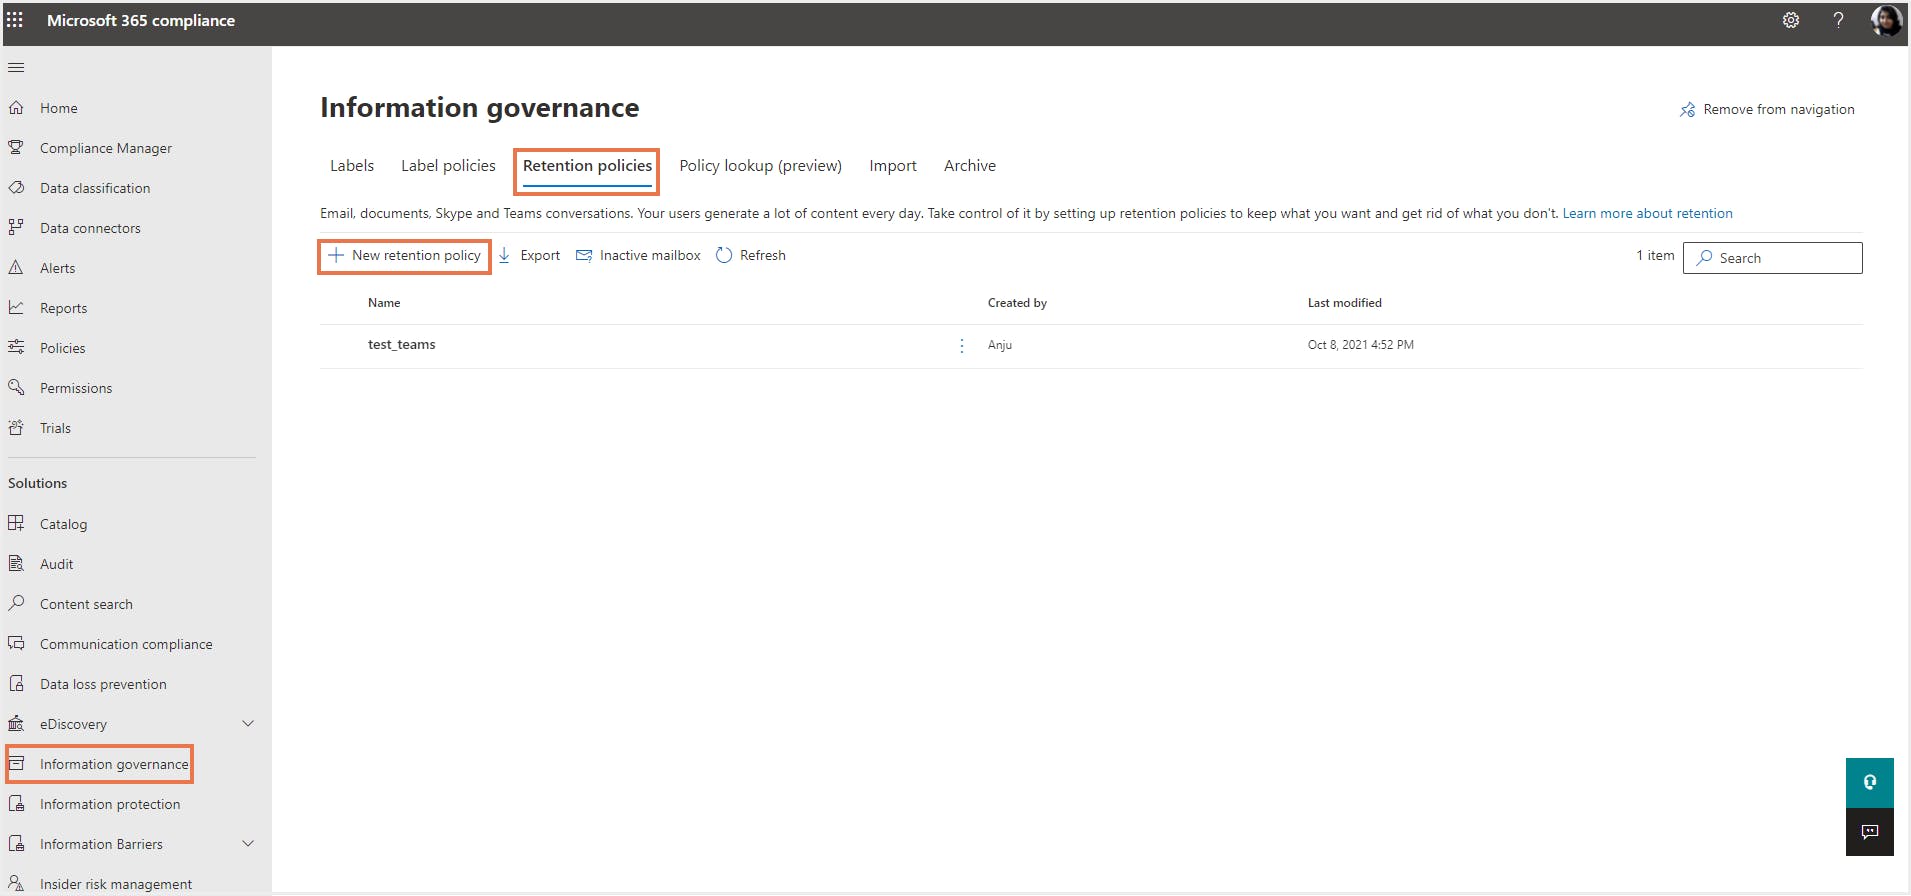This screenshot has height=896, width=1911.
Task: Click the Data classification tag icon
Action: 16,188
